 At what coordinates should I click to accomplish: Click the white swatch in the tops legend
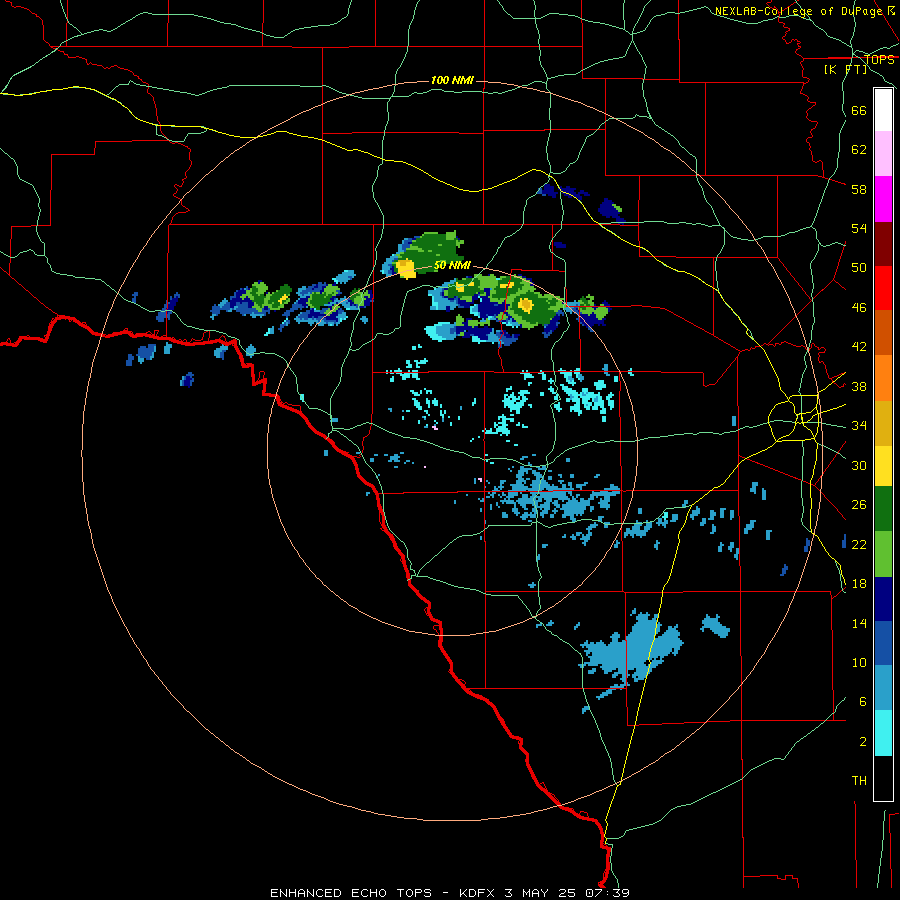pos(883,110)
